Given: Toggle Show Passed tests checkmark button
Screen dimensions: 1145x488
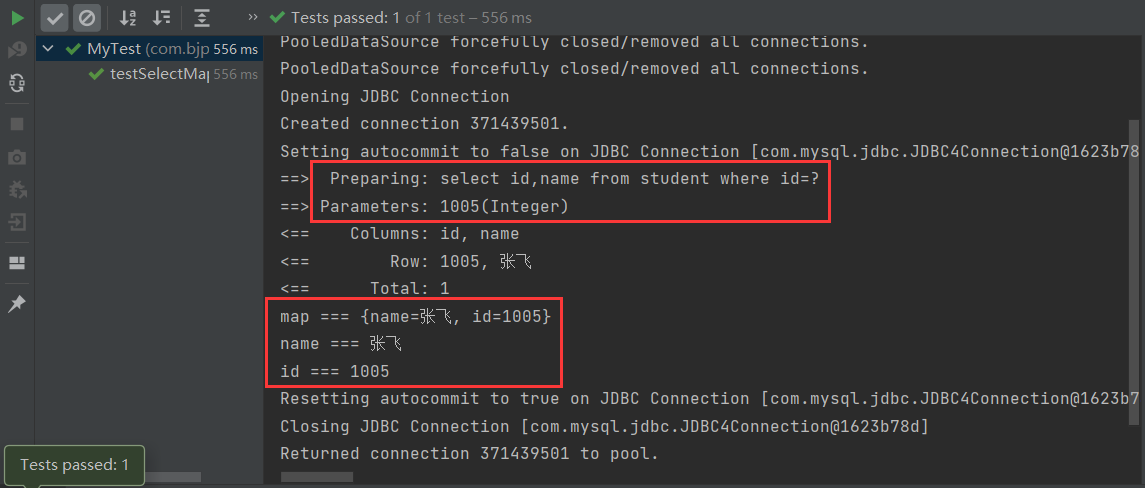Looking at the screenshot, I should click(x=56, y=17).
